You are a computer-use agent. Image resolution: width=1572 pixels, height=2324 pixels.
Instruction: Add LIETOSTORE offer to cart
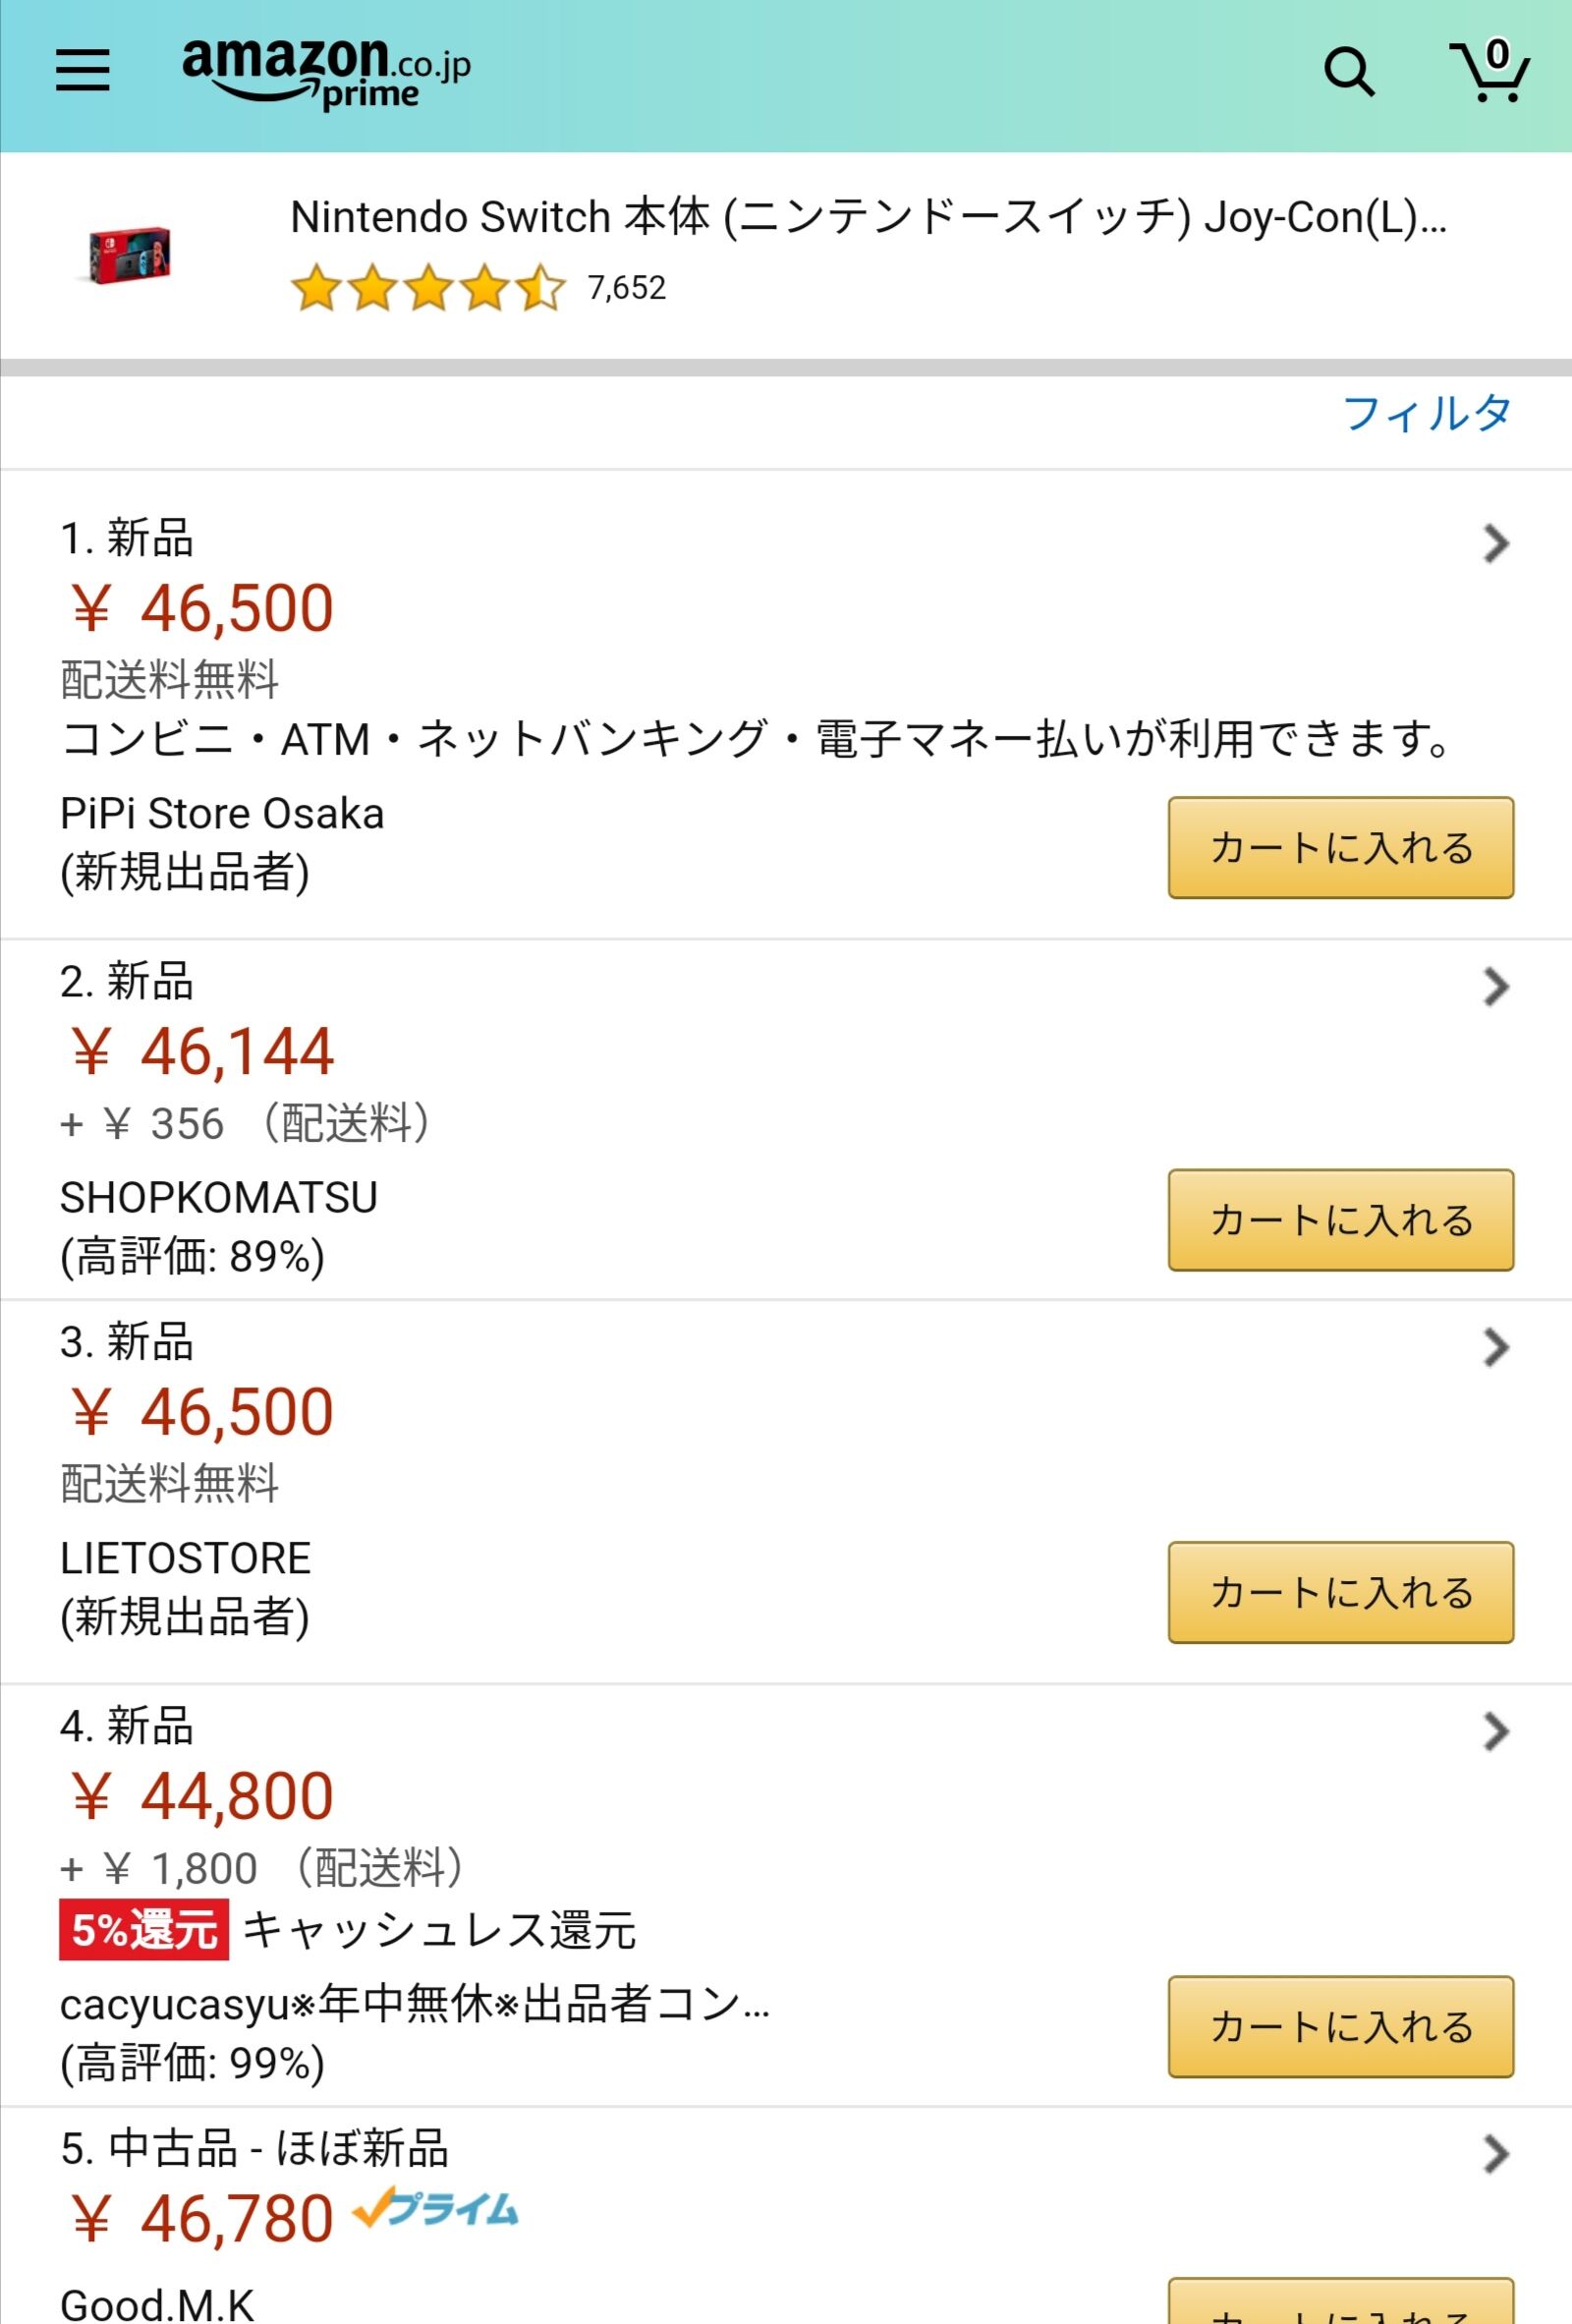(x=1341, y=1592)
